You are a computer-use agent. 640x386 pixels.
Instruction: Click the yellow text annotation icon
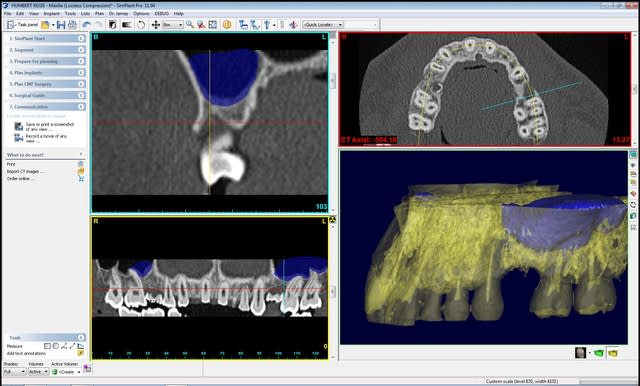[80, 353]
